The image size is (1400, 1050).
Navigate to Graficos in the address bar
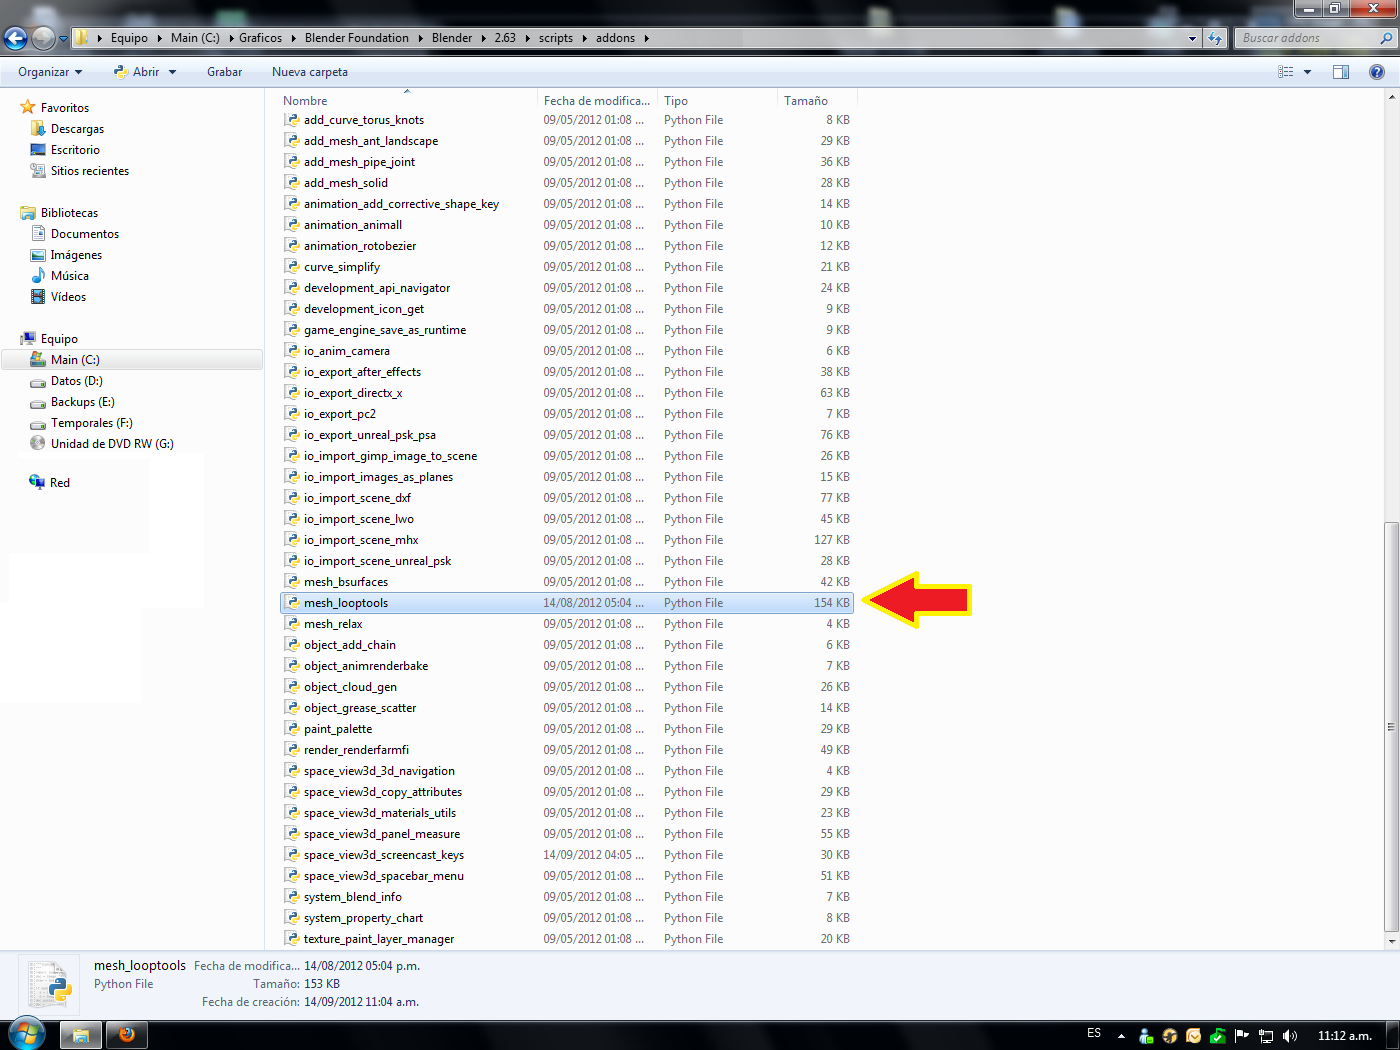(260, 38)
